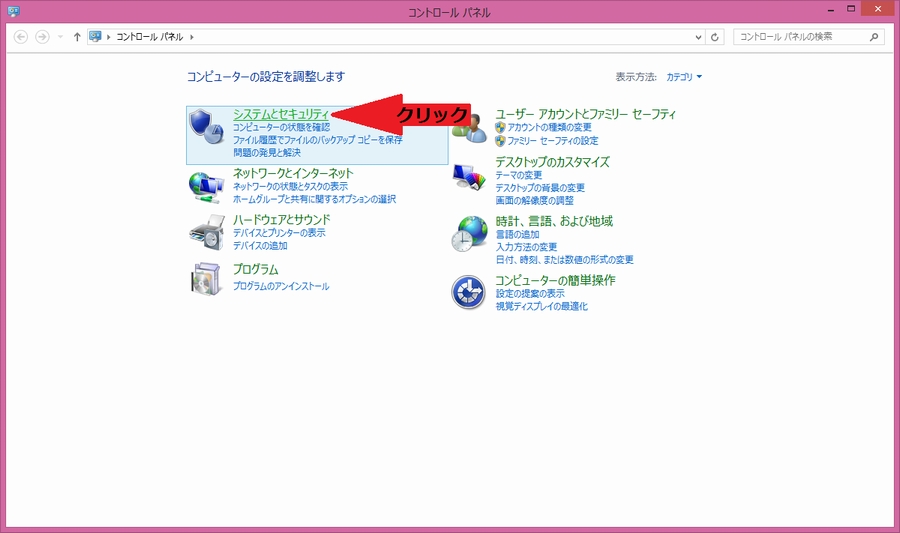This screenshot has width=900, height=533.
Task: Open プログラム heading link
Action: [255, 269]
